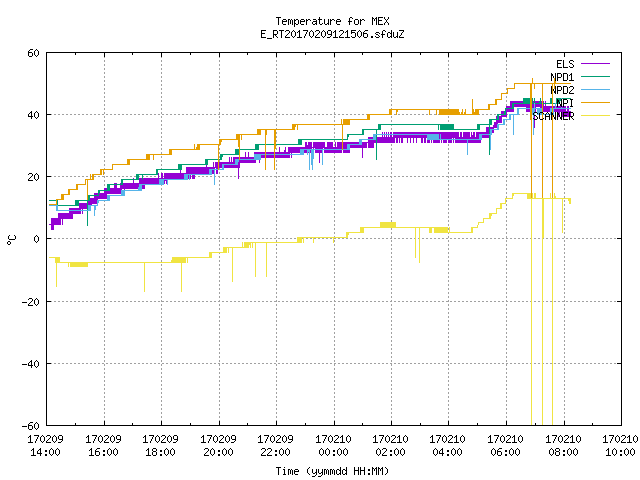Click the axis title 'Time (yymmdd HH:MM)'
The image size is (640, 480).
(332, 471)
